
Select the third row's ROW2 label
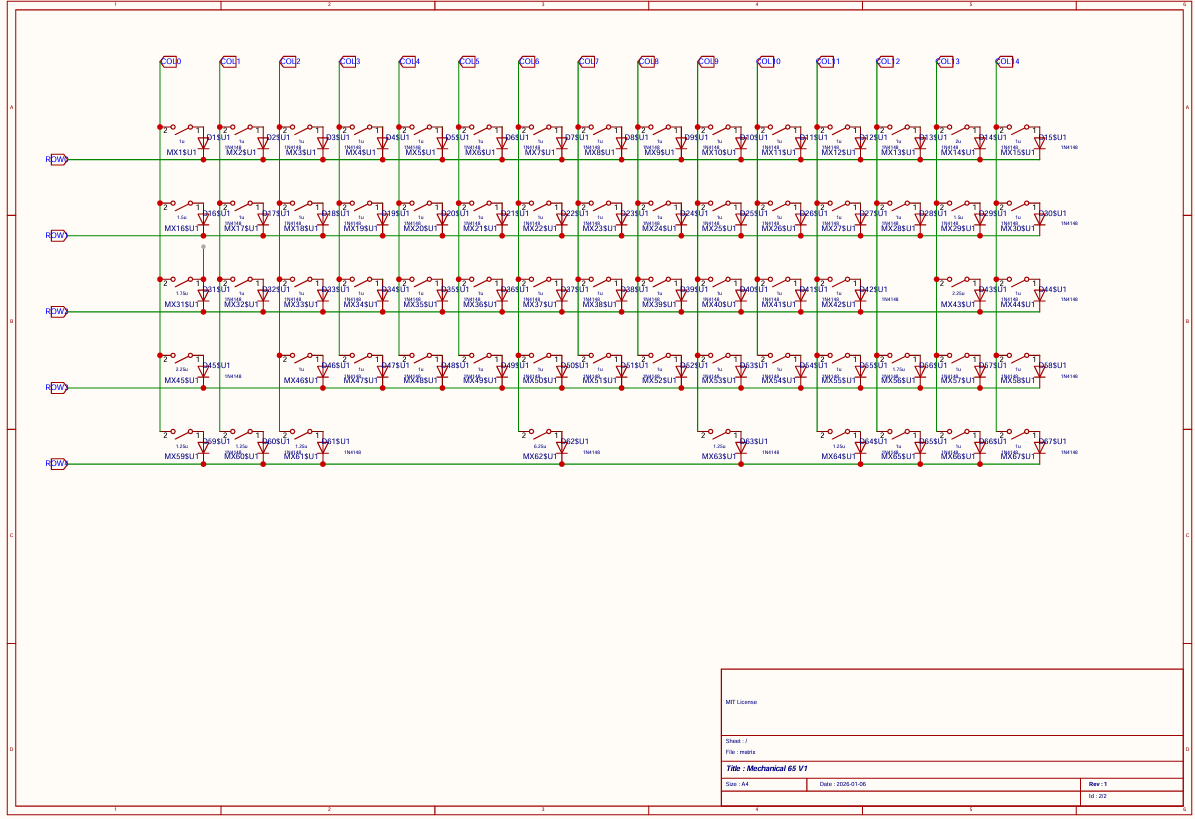pyautogui.click(x=57, y=312)
